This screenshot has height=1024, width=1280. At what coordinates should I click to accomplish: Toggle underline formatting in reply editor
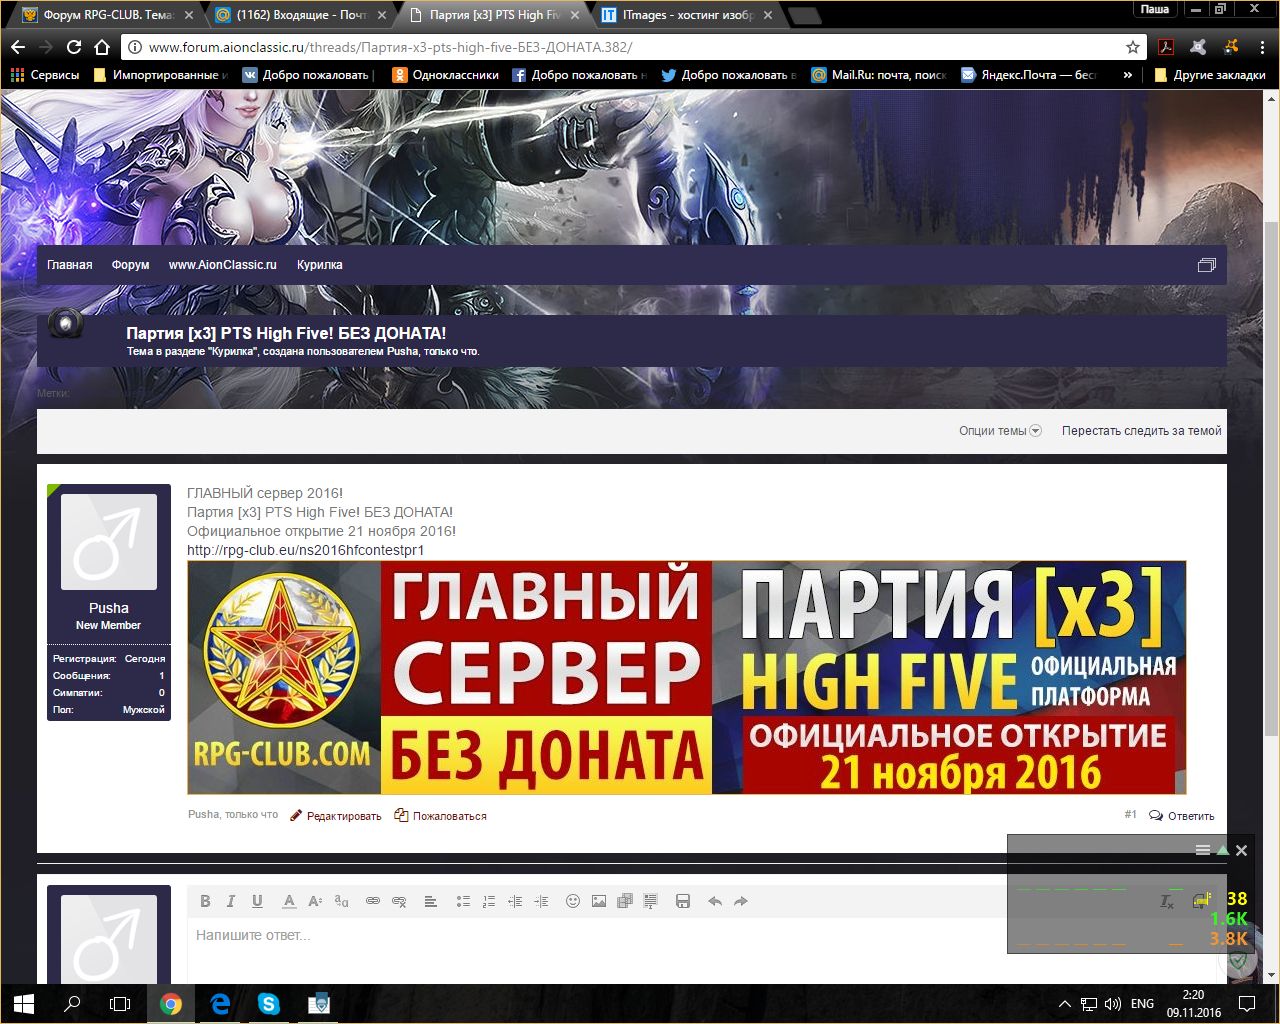(x=257, y=901)
